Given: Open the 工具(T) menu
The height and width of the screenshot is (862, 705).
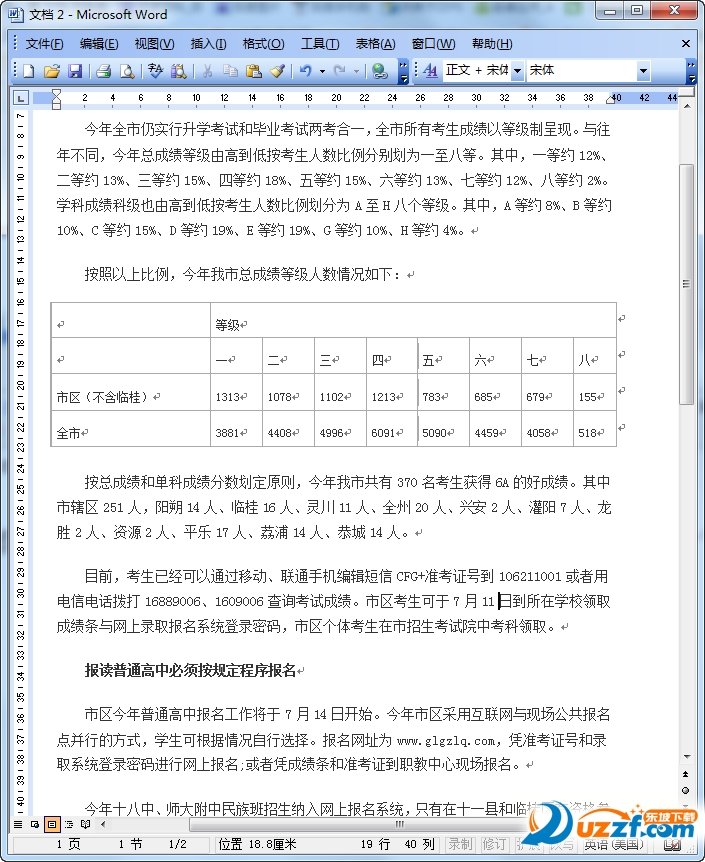Looking at the screenshot, I should click(x=320, y=44).
